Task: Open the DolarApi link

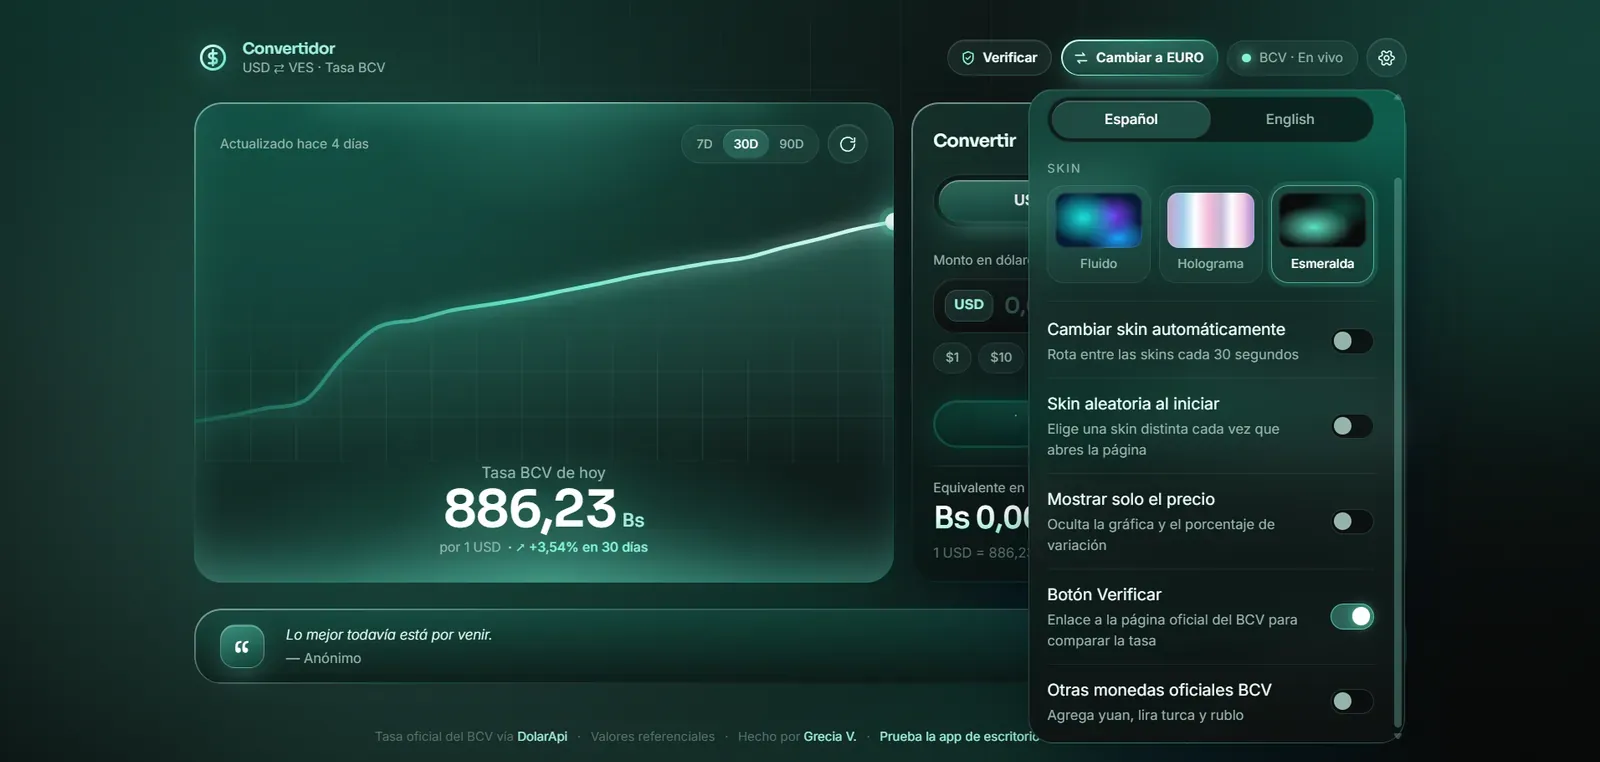Action: (542, 737)
